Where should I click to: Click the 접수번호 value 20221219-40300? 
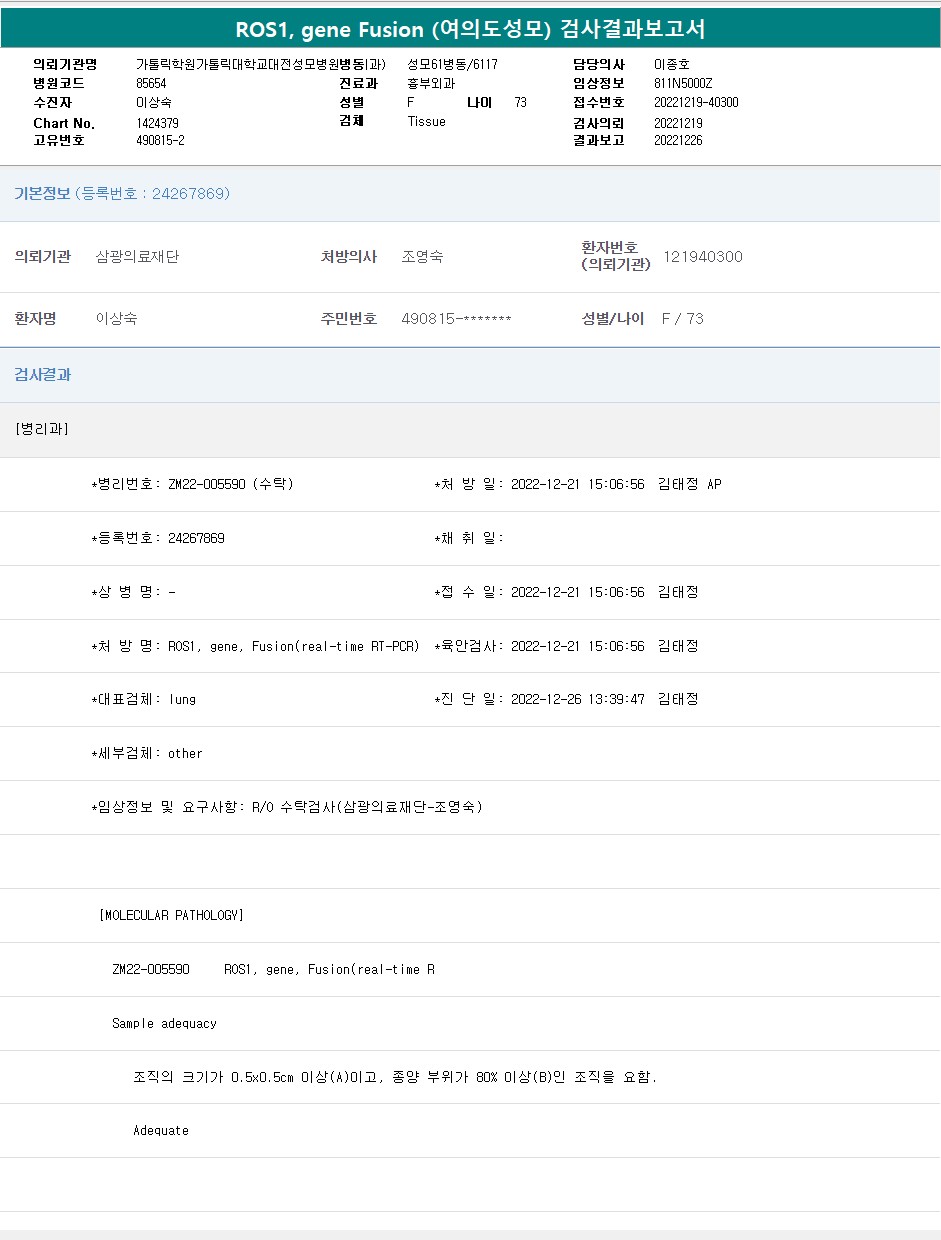tap(696, 103)
